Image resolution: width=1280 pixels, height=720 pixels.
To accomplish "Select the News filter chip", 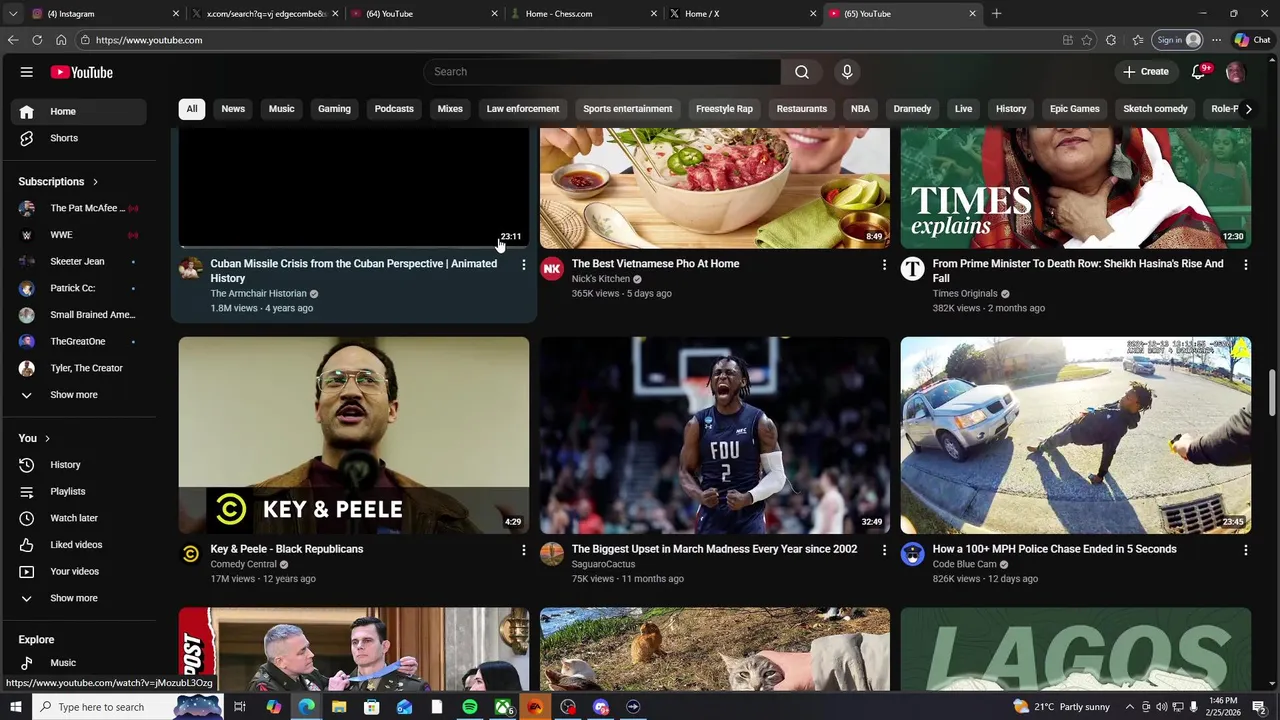I will [x=233, y=109].
